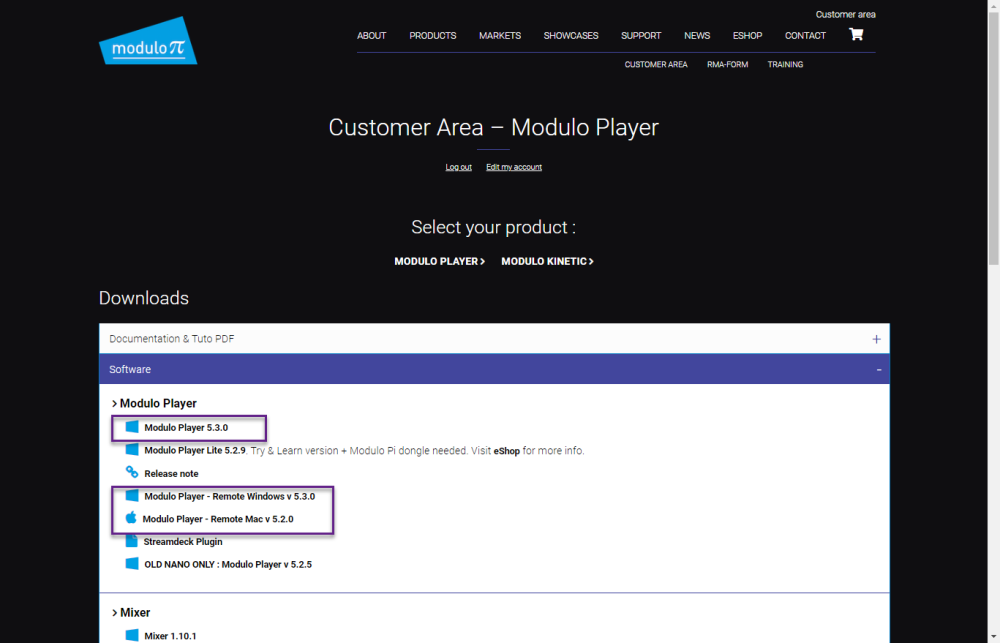Open the ESHOP menu item
Image resolution: width=1000 pixels, height=643 pixels.
click(x=747, y=36)
